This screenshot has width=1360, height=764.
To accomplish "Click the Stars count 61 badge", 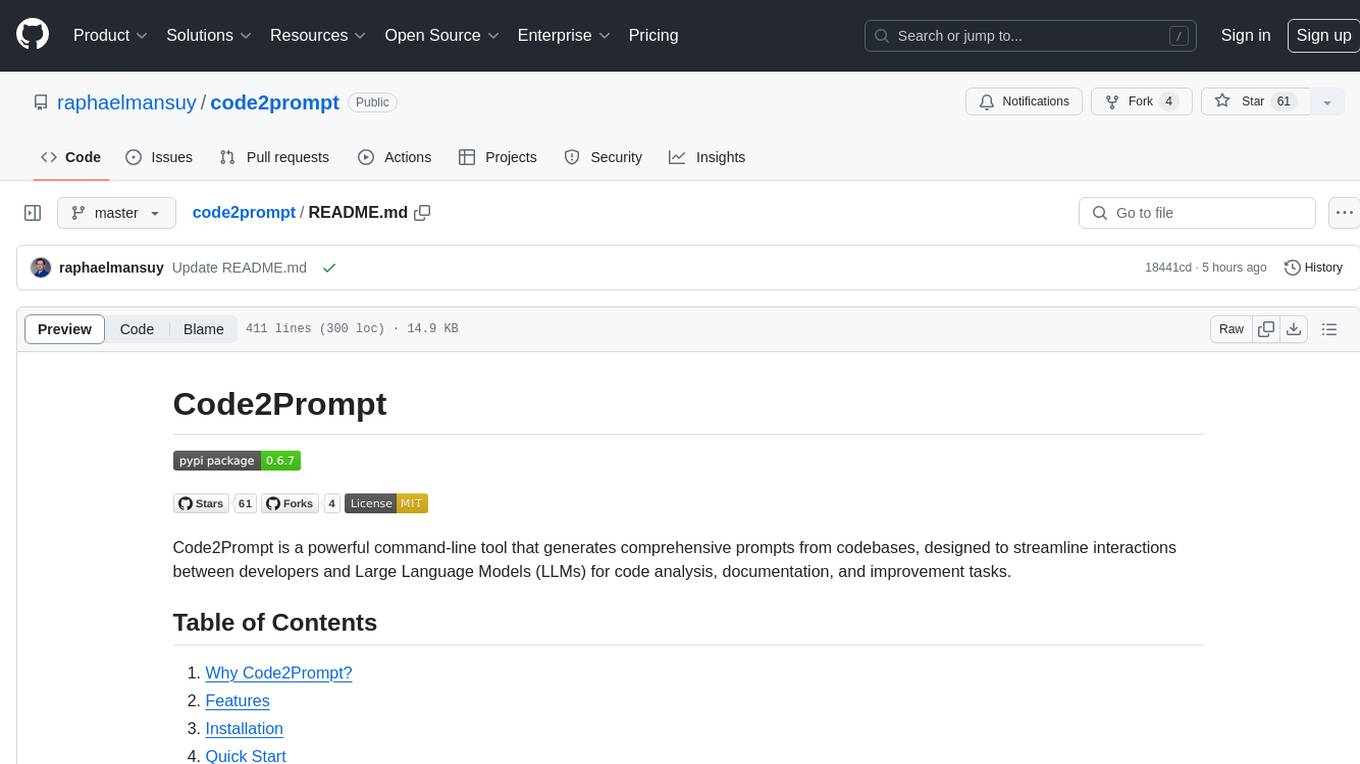I will click(245, 504).
